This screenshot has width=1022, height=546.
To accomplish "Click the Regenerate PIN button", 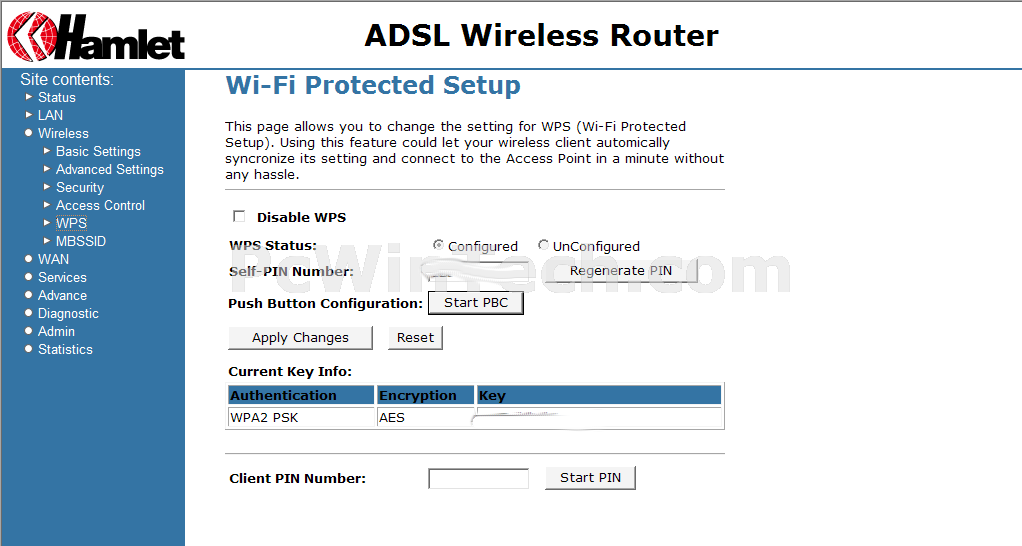I will coord(620,270).
